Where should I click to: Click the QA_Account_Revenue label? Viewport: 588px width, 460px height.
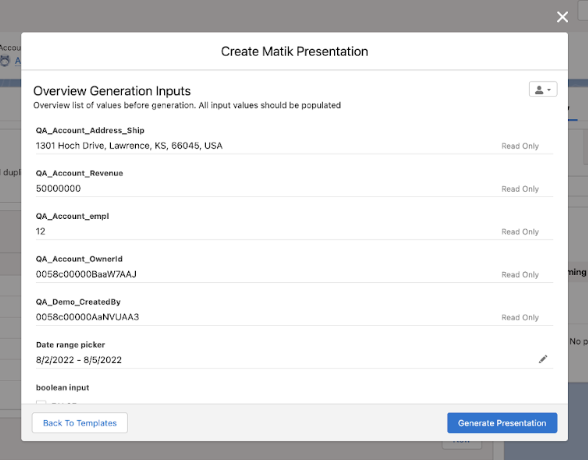(80, 173)
